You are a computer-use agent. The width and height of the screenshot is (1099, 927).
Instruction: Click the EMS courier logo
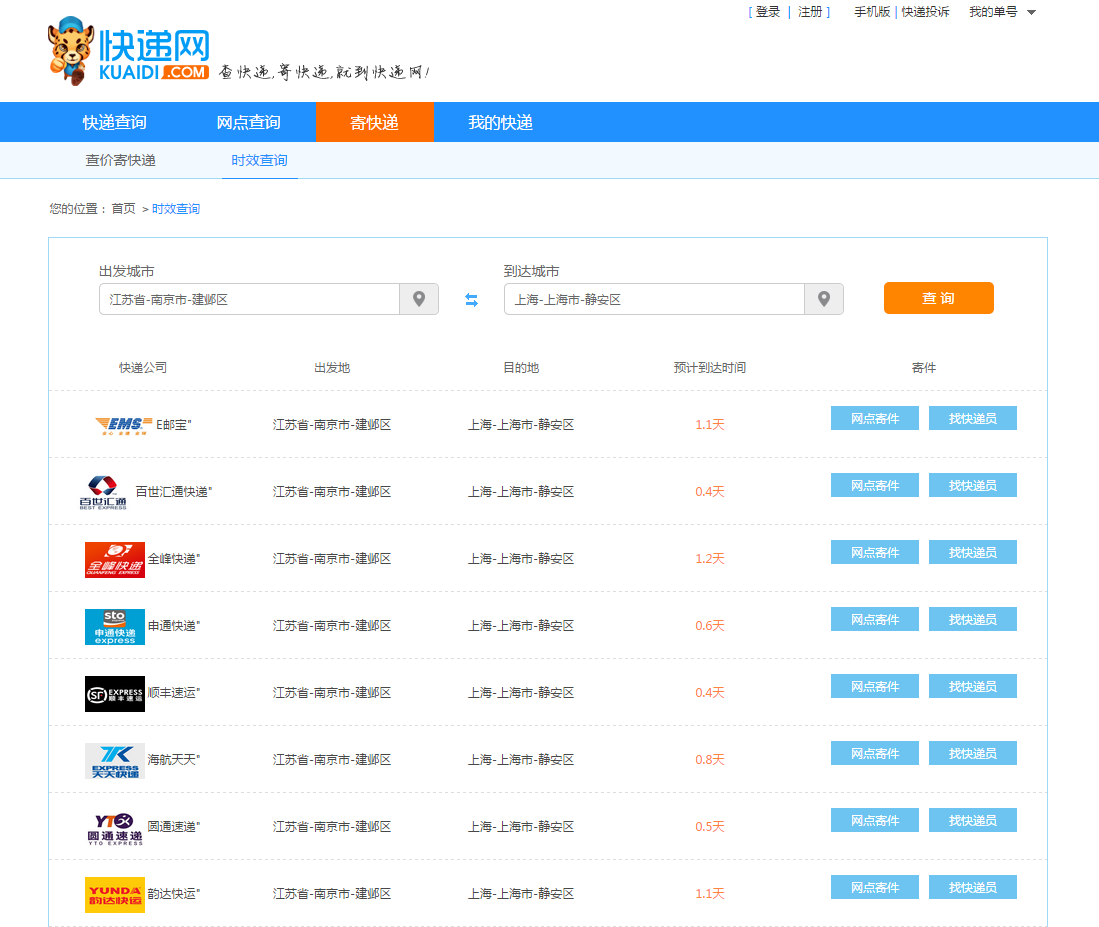[x=123, y=425]
